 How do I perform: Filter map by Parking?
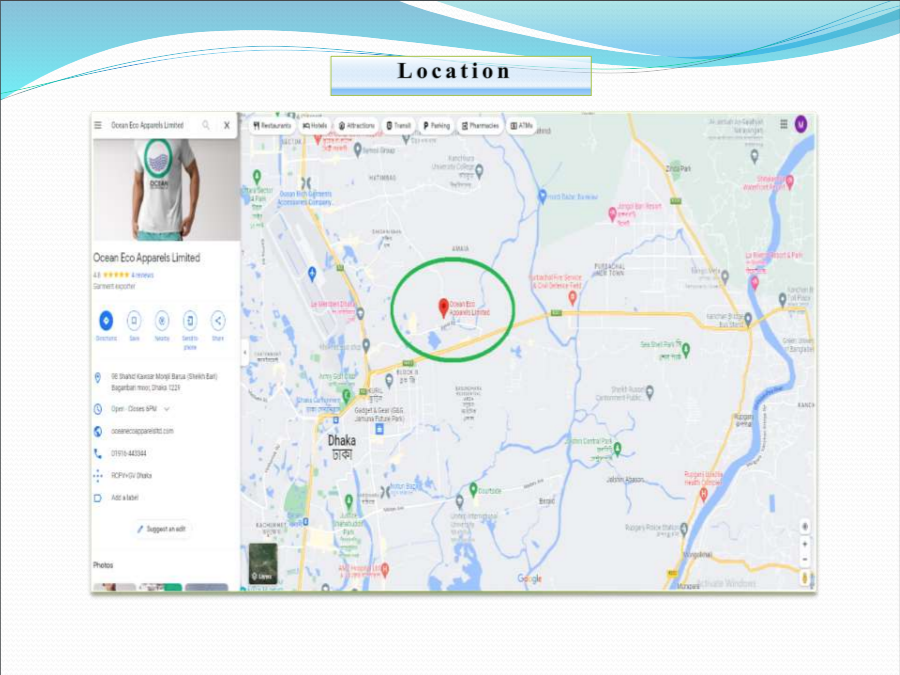(437, 126)
